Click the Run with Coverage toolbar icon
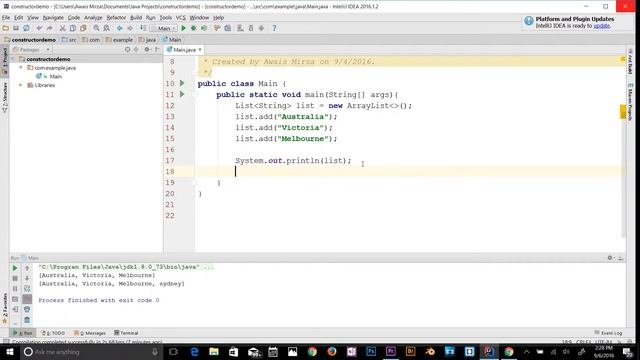This screenshot has height=360, width=640. pos(204,28)
